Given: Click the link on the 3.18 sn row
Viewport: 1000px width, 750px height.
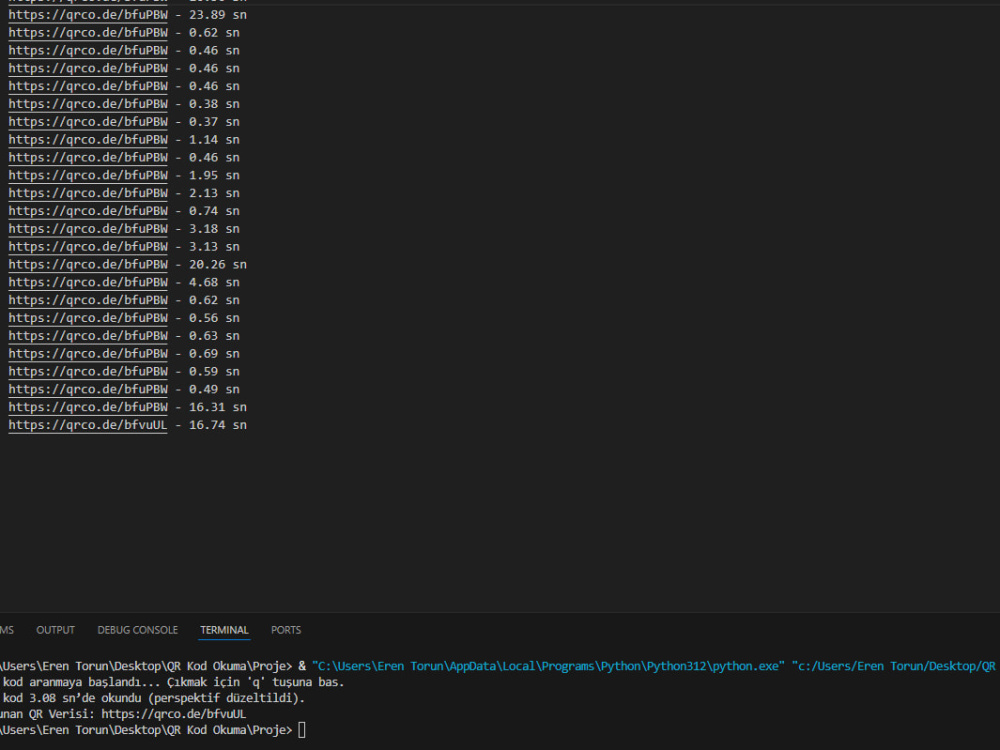Looking at the screenshot, I should coord(88,229).
